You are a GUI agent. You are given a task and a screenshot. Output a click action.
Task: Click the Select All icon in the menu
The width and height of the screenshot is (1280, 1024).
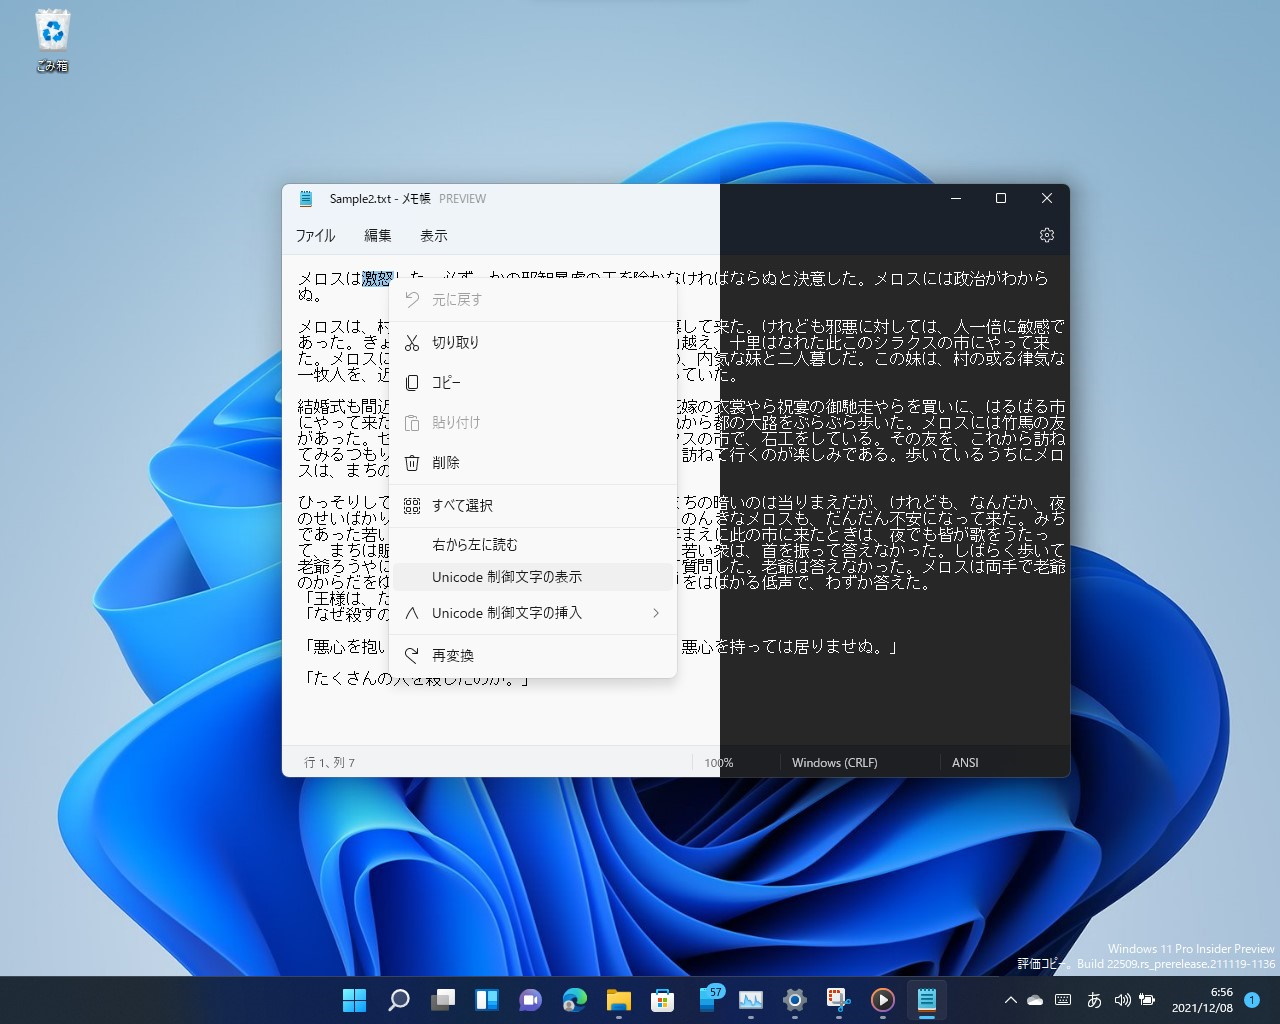tap(411, 505)
